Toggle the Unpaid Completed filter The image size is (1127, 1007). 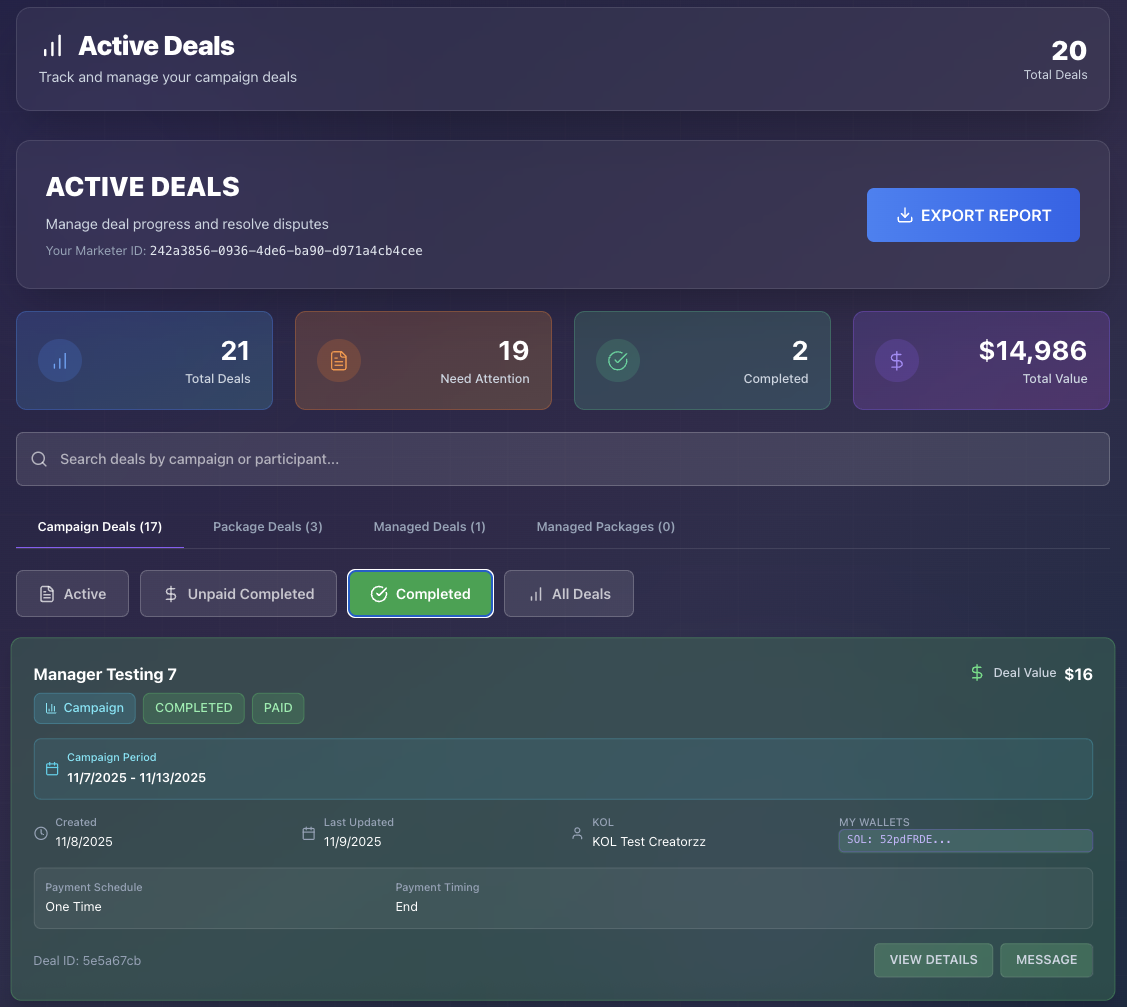[x=238, y=593]
